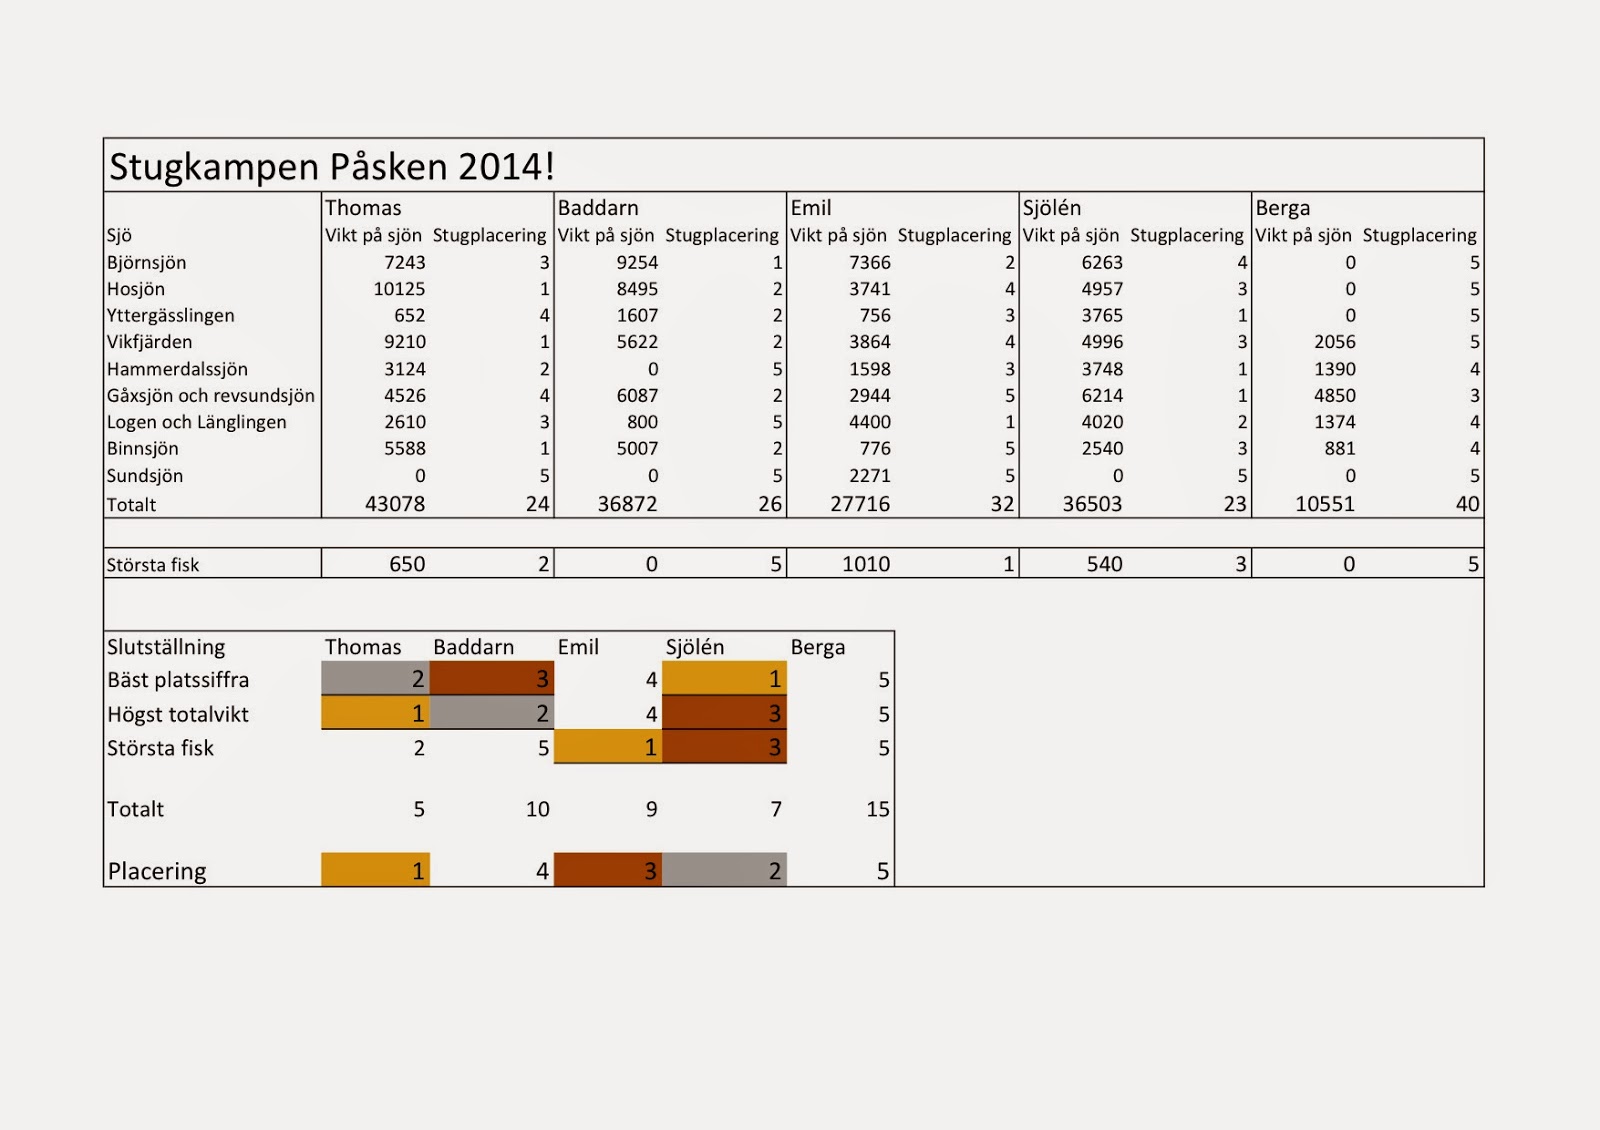Click gold Placering cell 1 for Thomas

point(376,869)
